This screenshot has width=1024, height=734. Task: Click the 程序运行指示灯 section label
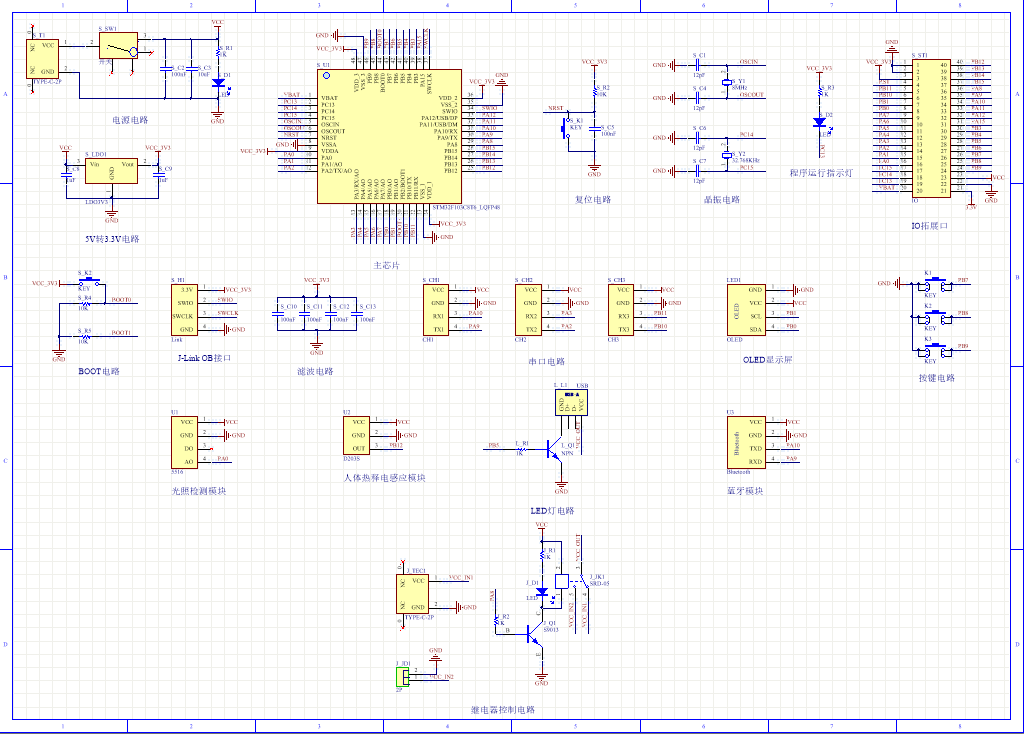click(x=821, y=173)
